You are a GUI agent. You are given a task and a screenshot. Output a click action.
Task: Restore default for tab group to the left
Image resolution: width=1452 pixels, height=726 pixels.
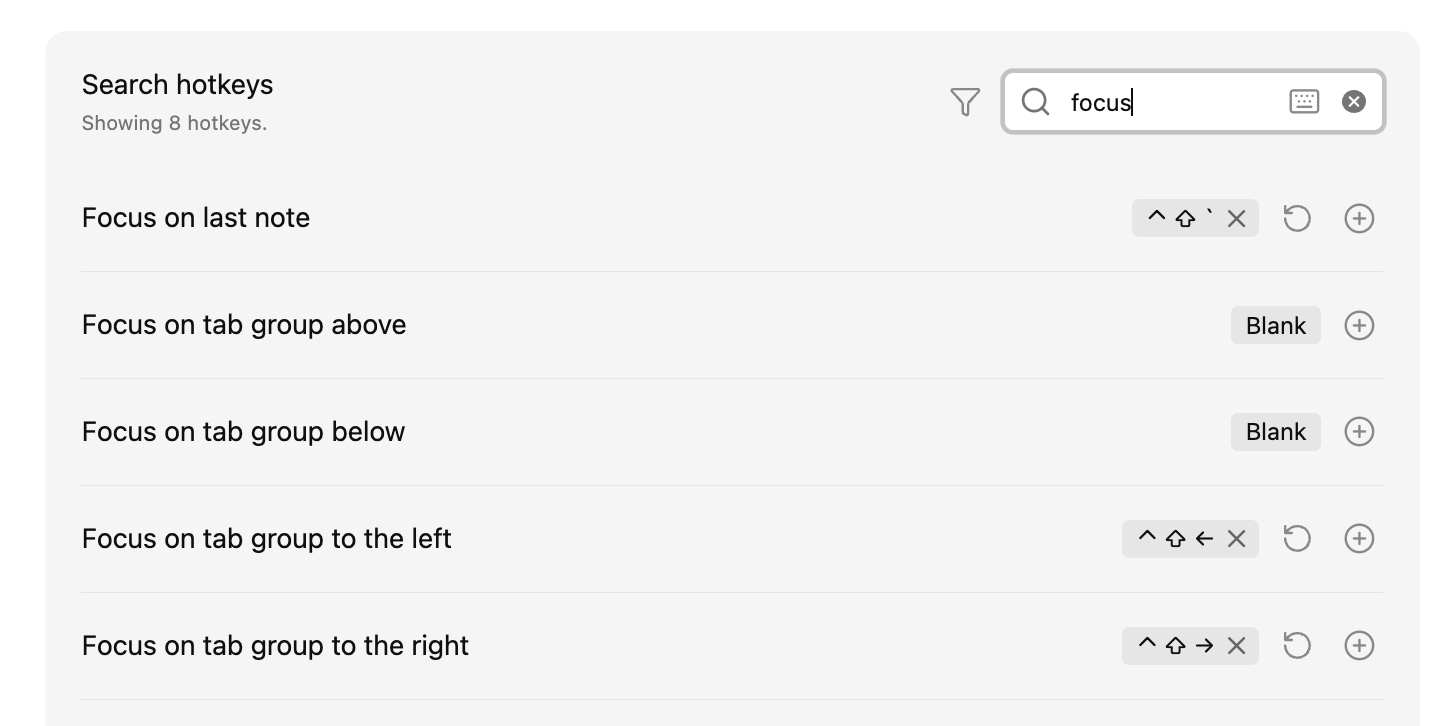pos(1297,539)
